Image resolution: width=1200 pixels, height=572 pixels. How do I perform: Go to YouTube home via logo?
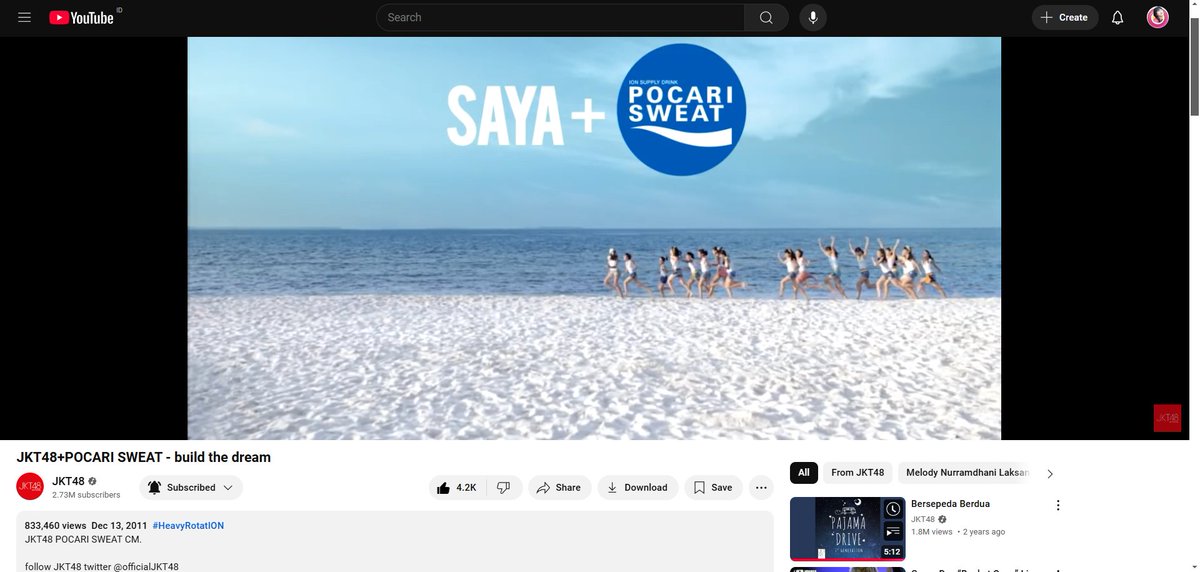pyautogui.click(x=82, y=18)
